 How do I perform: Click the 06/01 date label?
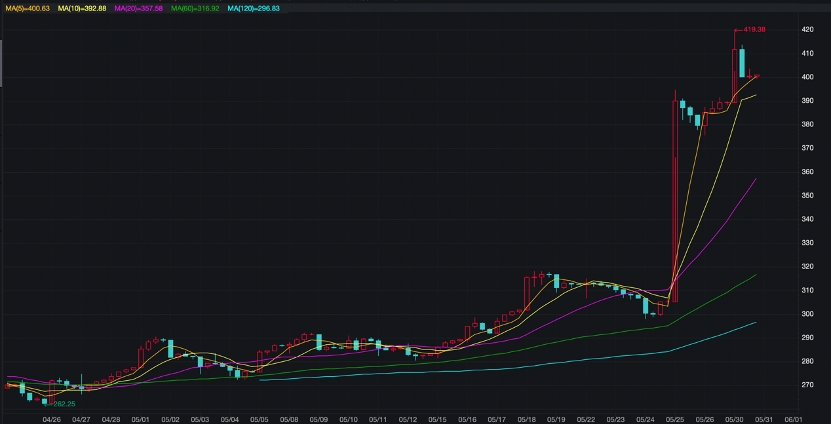[793, 419]
